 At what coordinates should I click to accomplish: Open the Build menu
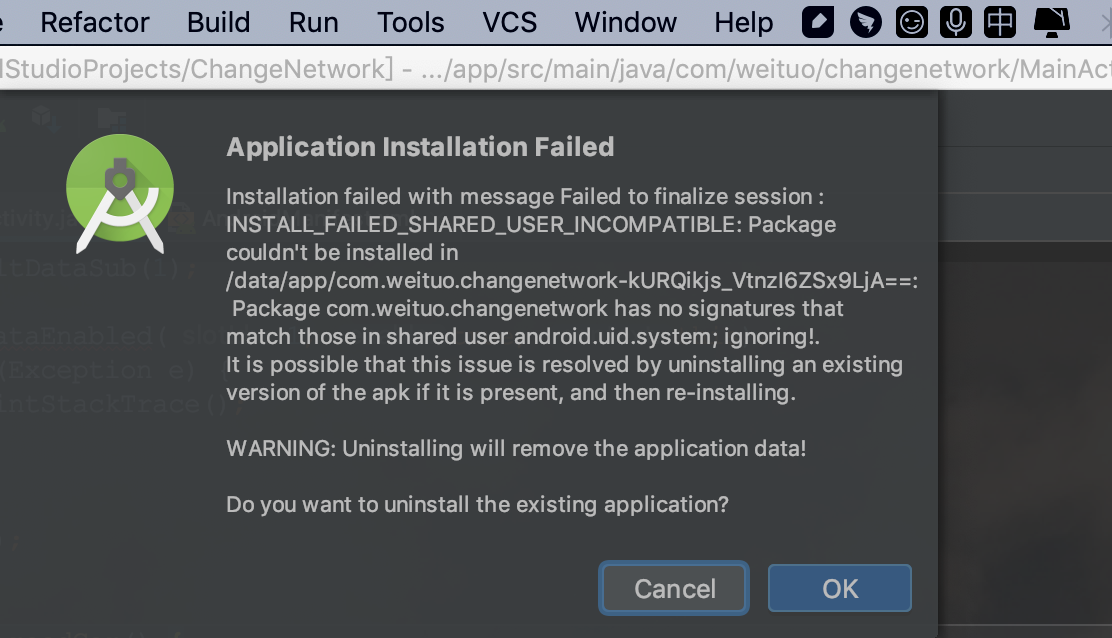[218, 22]
